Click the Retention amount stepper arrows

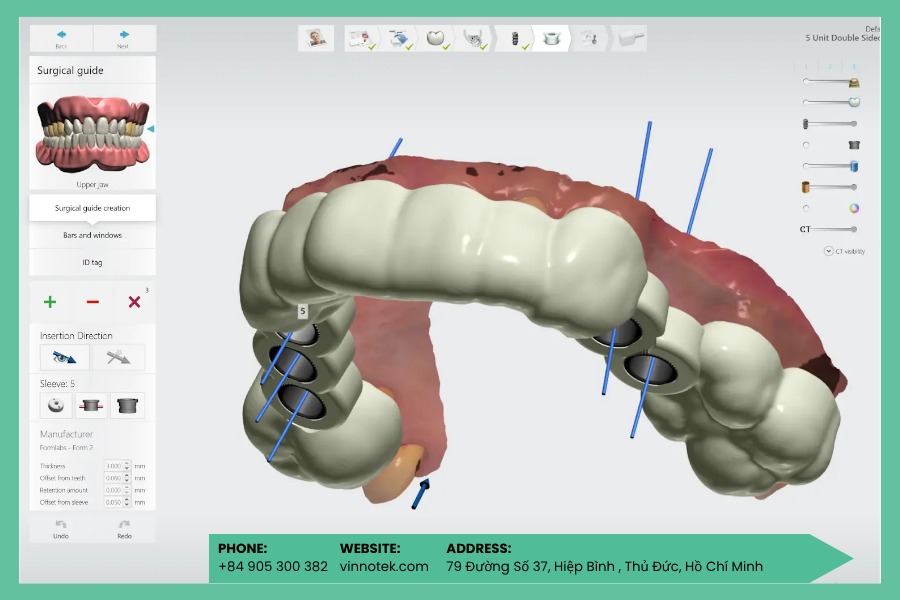coord(127,490)
